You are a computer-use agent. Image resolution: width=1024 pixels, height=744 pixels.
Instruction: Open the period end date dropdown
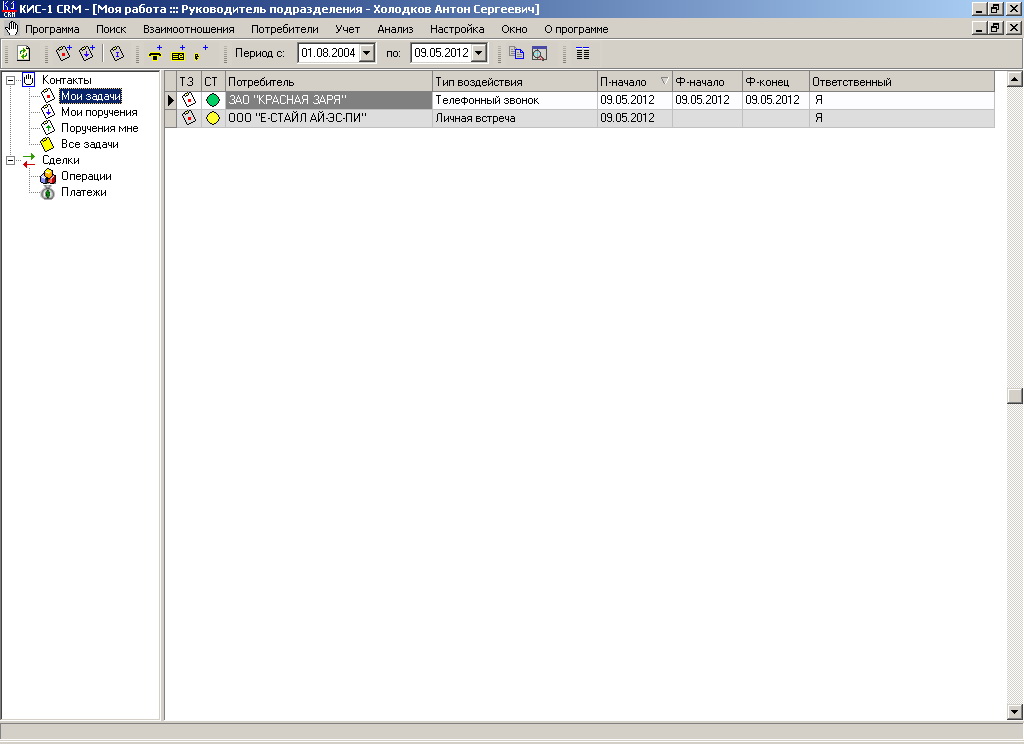(479, 53)
